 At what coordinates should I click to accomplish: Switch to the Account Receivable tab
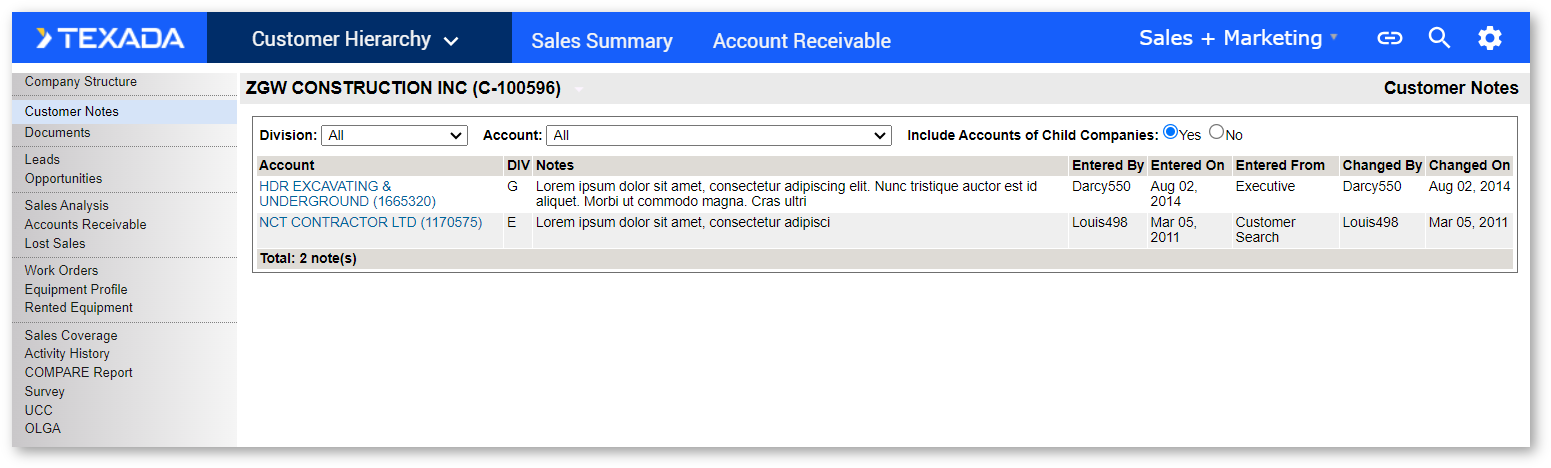(x=802, y=41)
